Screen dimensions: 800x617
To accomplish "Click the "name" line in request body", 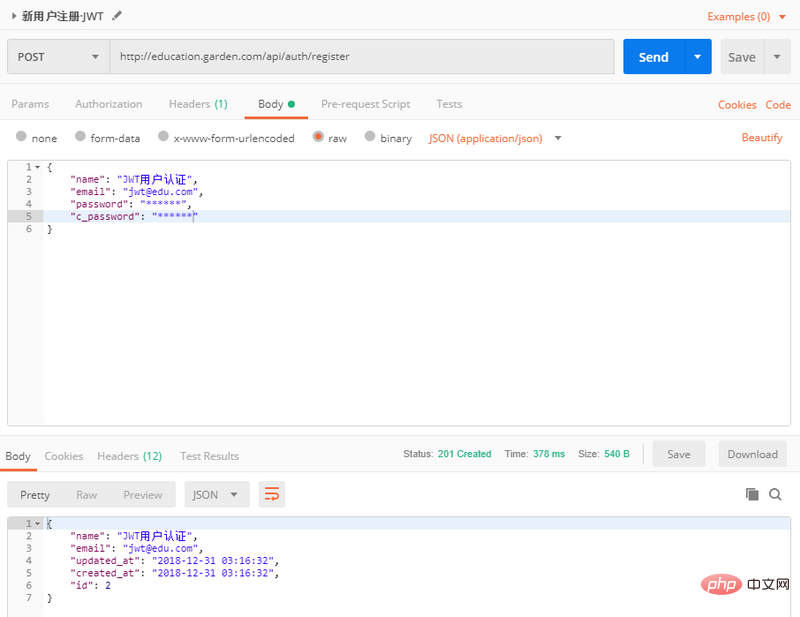I will point(416,180).
